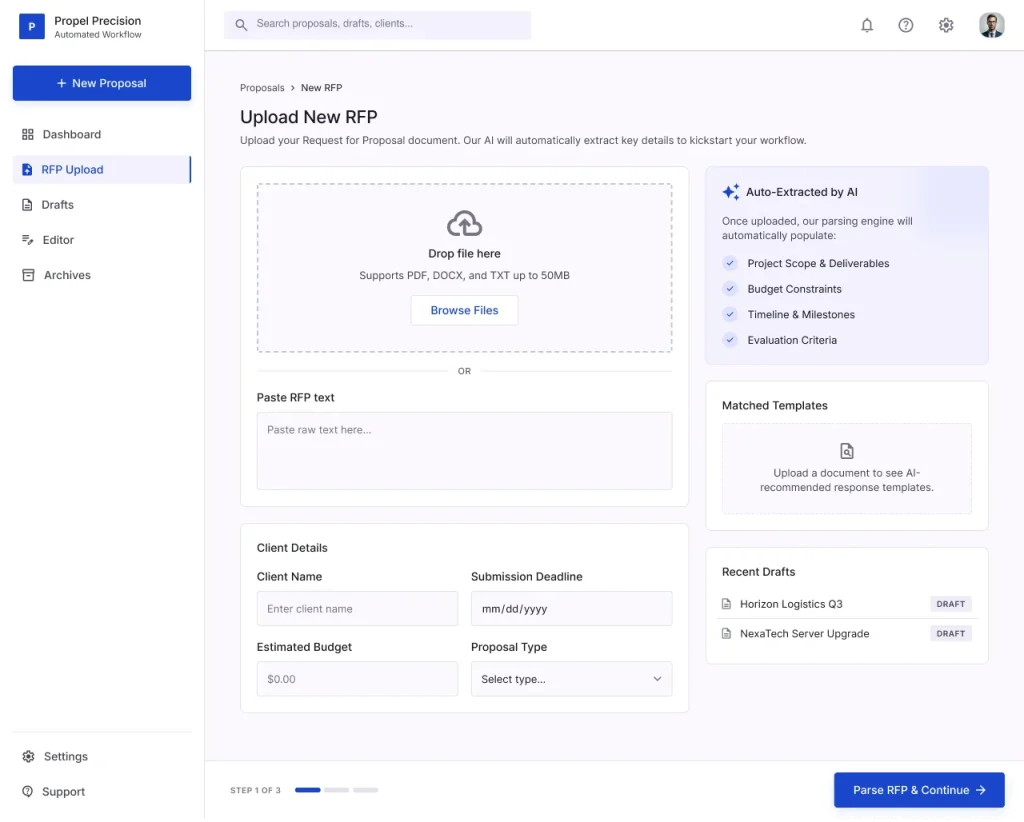Open Archives in sidebar
1024x822 pixels.
[x=102, y=276]
